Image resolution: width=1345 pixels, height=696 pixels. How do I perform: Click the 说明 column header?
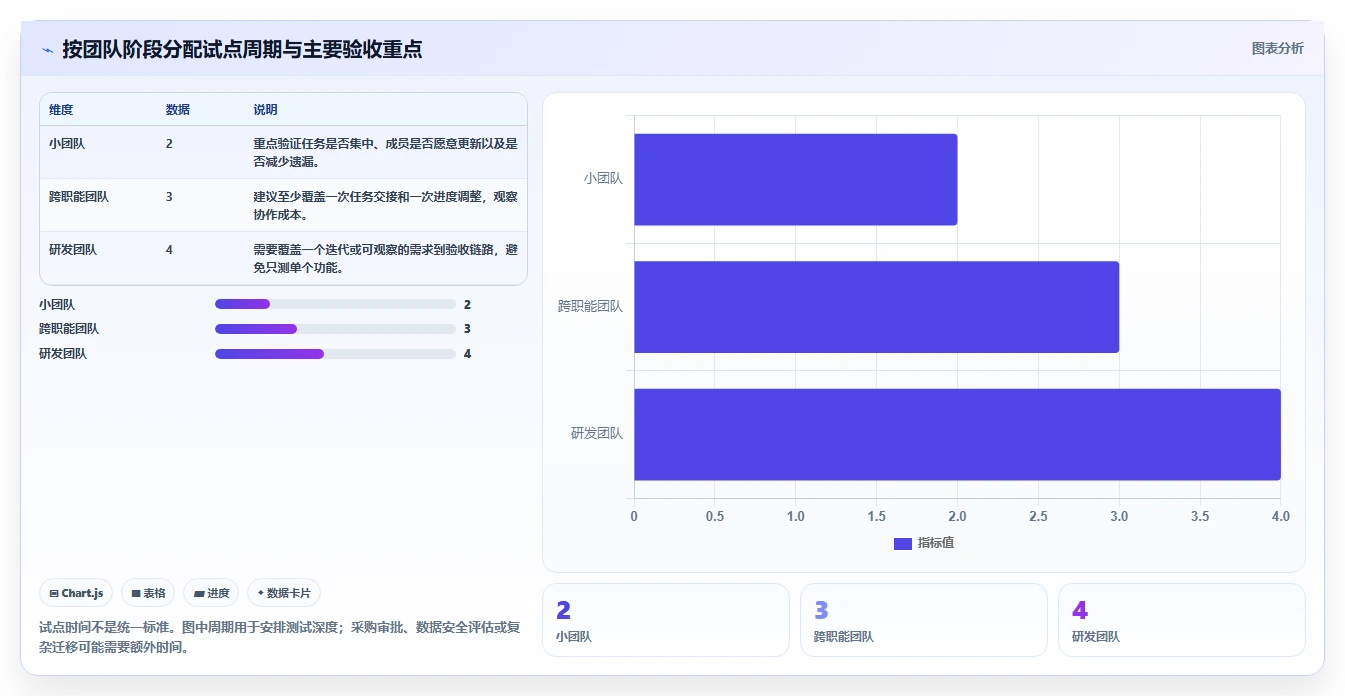tap(266, 110)
